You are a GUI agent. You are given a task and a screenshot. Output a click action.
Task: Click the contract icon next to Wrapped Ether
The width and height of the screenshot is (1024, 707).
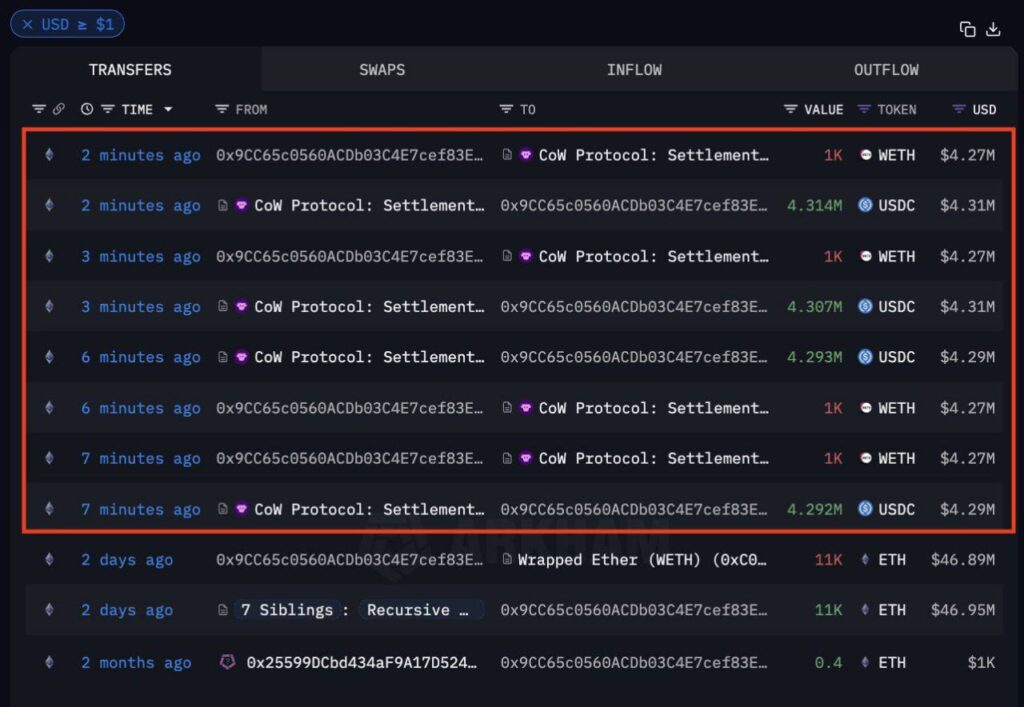coord(510,560)
